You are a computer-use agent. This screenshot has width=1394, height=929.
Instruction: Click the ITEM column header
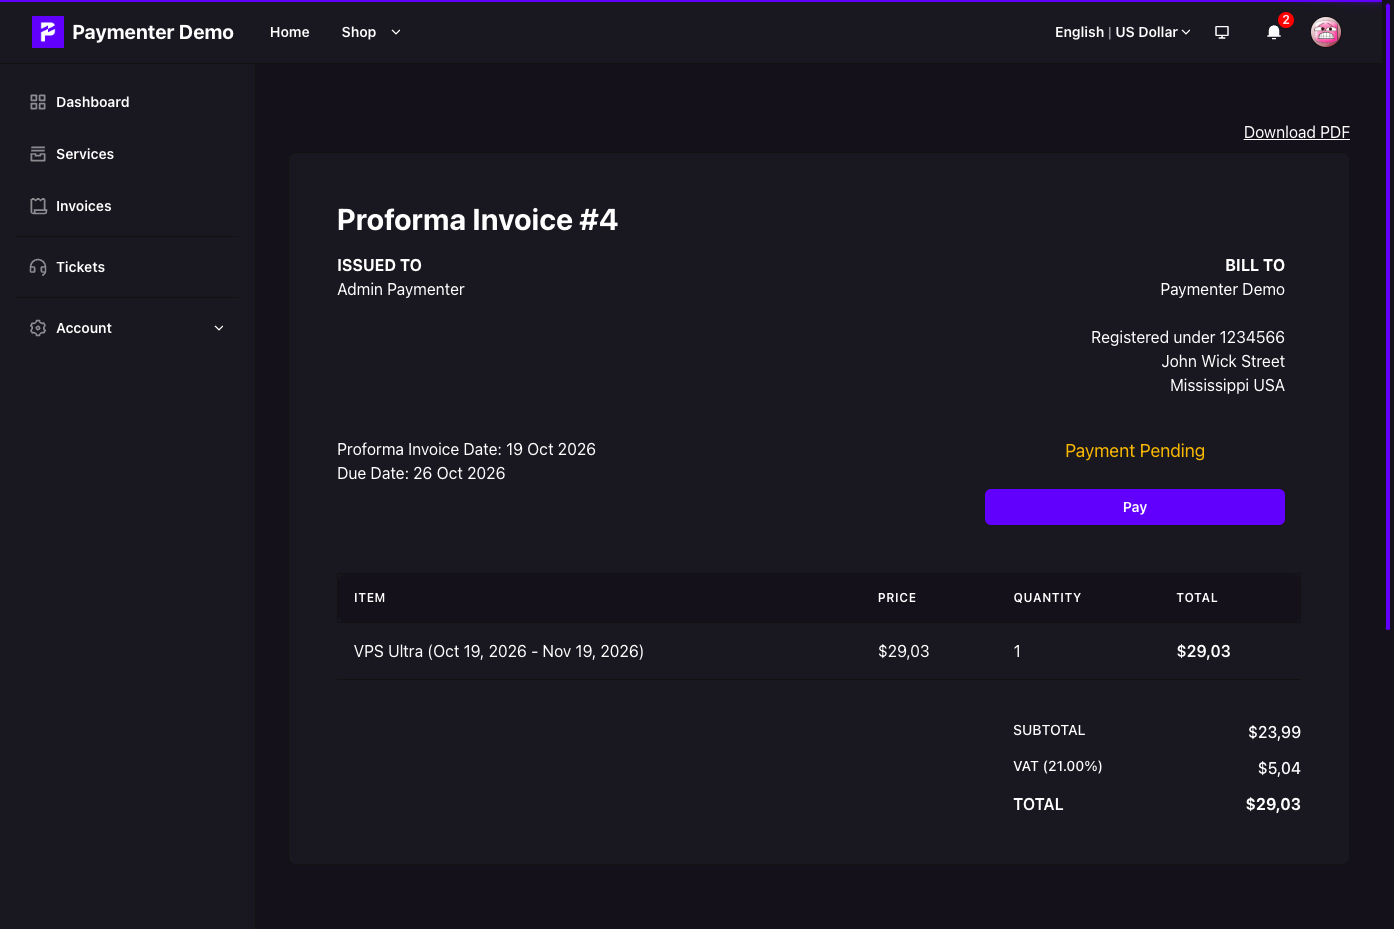pos(370,598)
